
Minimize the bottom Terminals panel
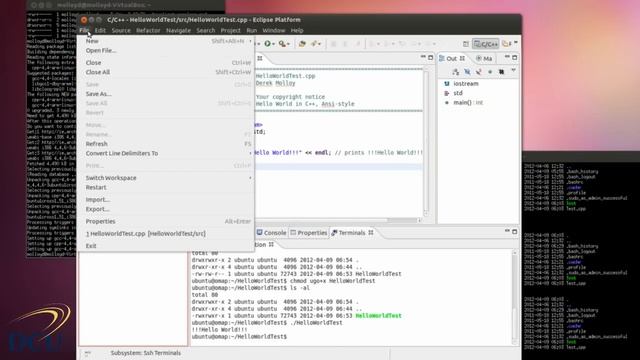click(507, 231)
